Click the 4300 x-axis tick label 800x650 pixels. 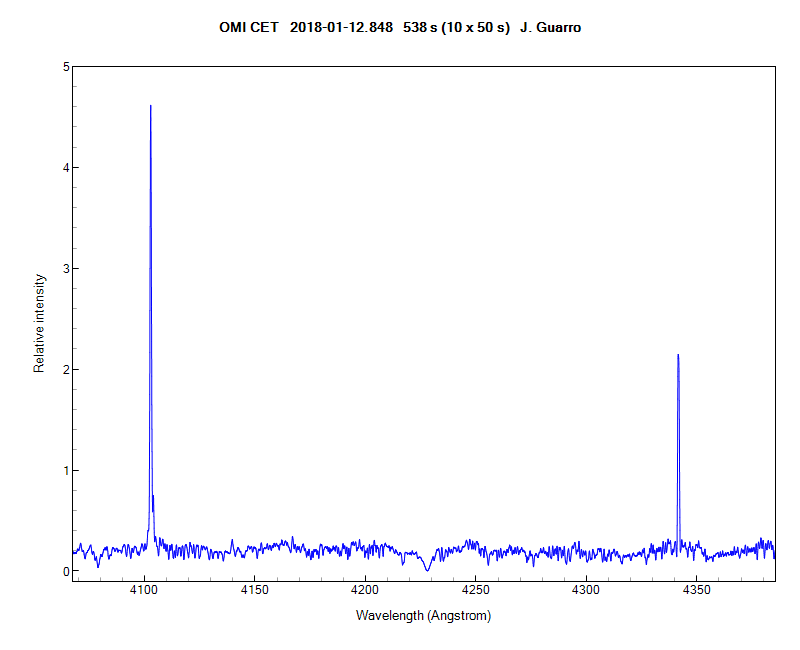point(586,592)
